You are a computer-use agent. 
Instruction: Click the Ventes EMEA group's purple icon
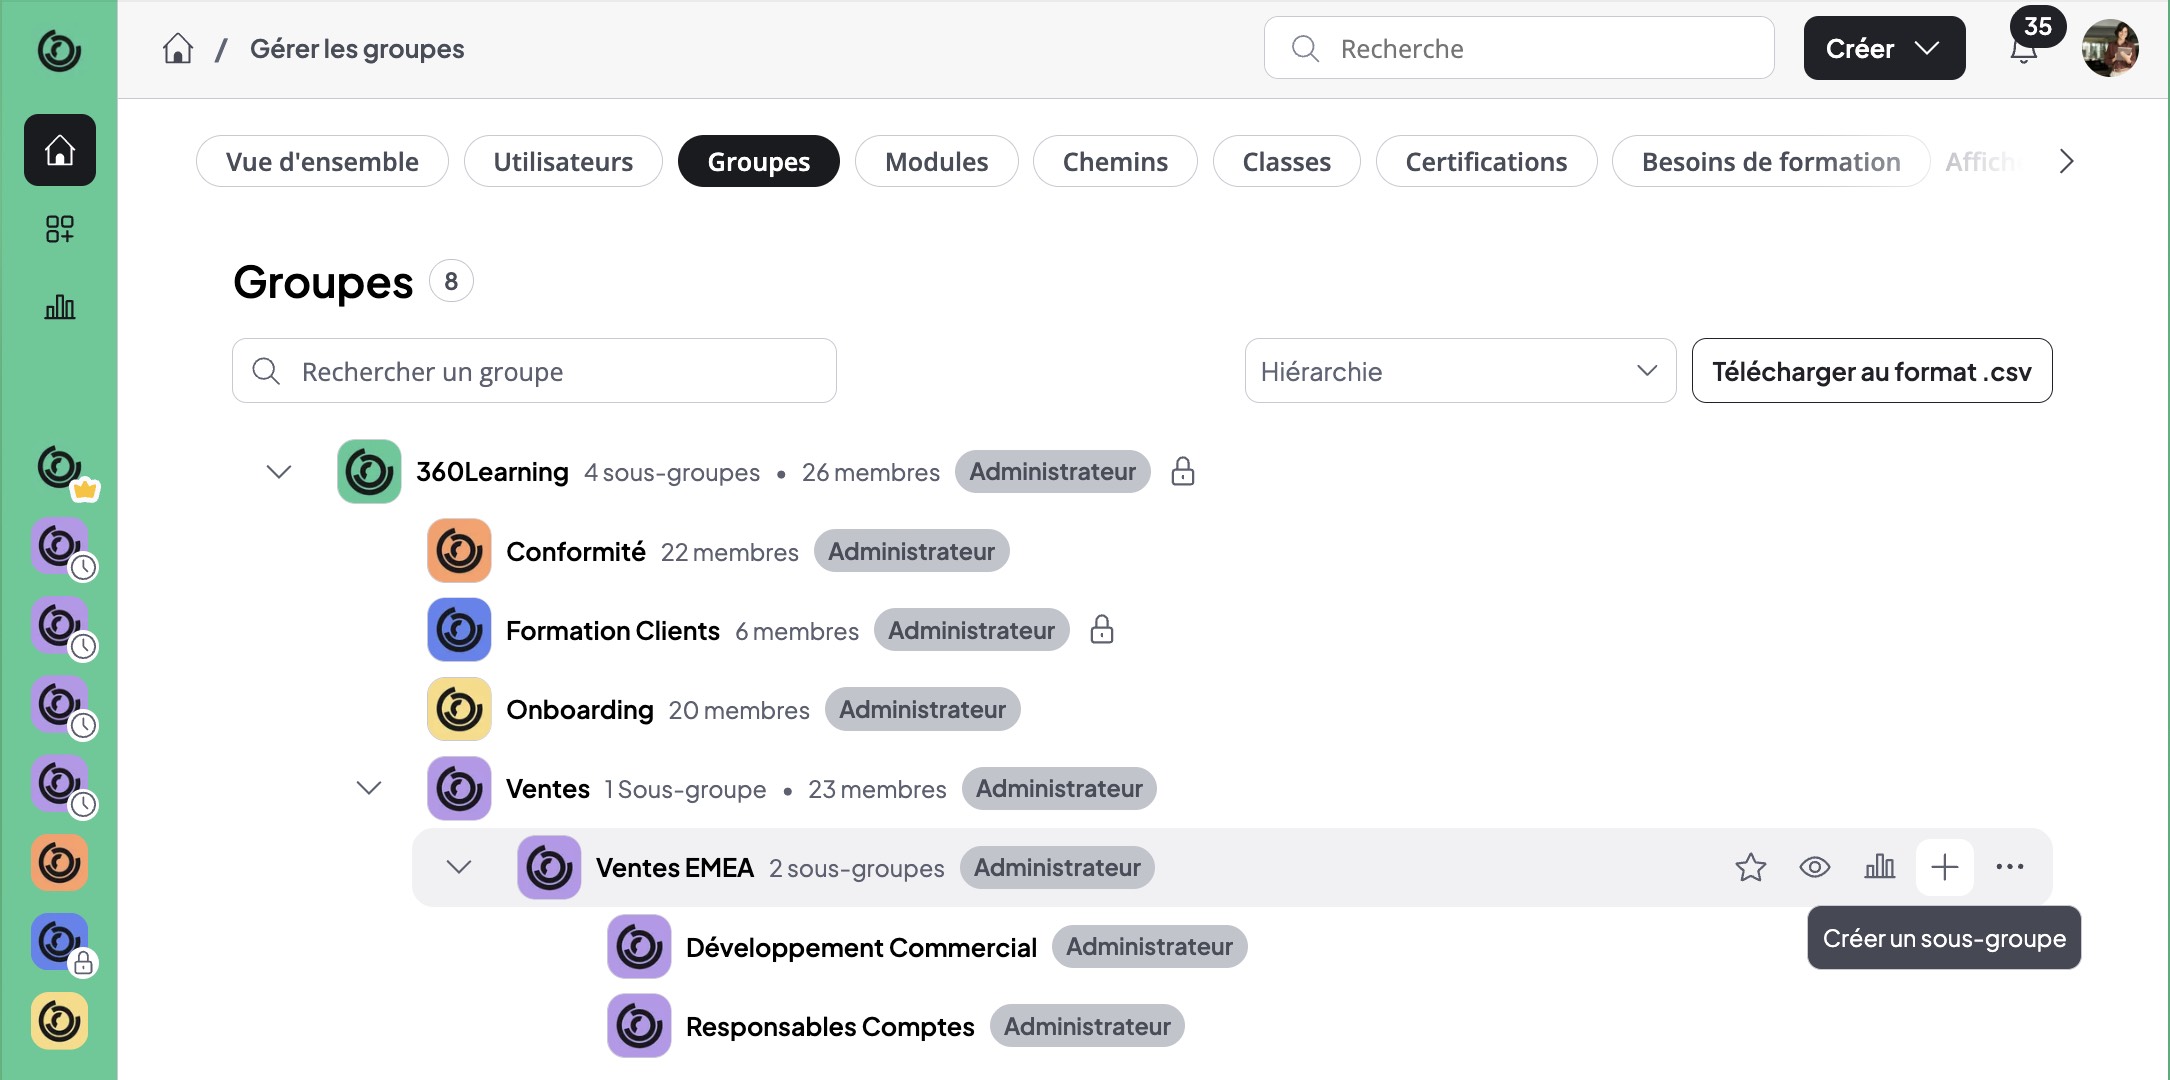point(549,867)
